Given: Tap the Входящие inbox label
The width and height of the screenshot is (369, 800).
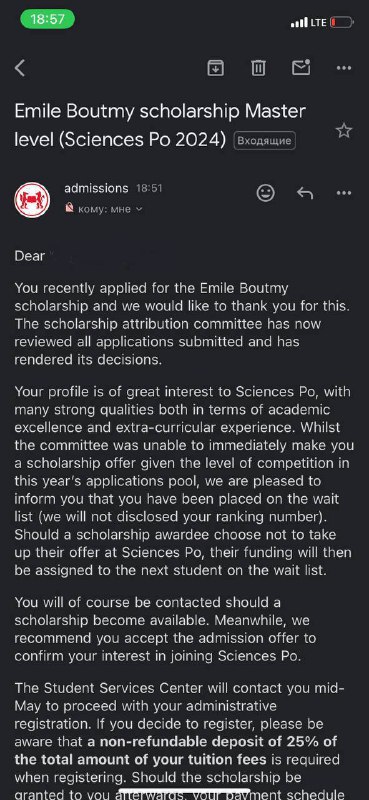Looking at the screenshot, I should [264, 141].
